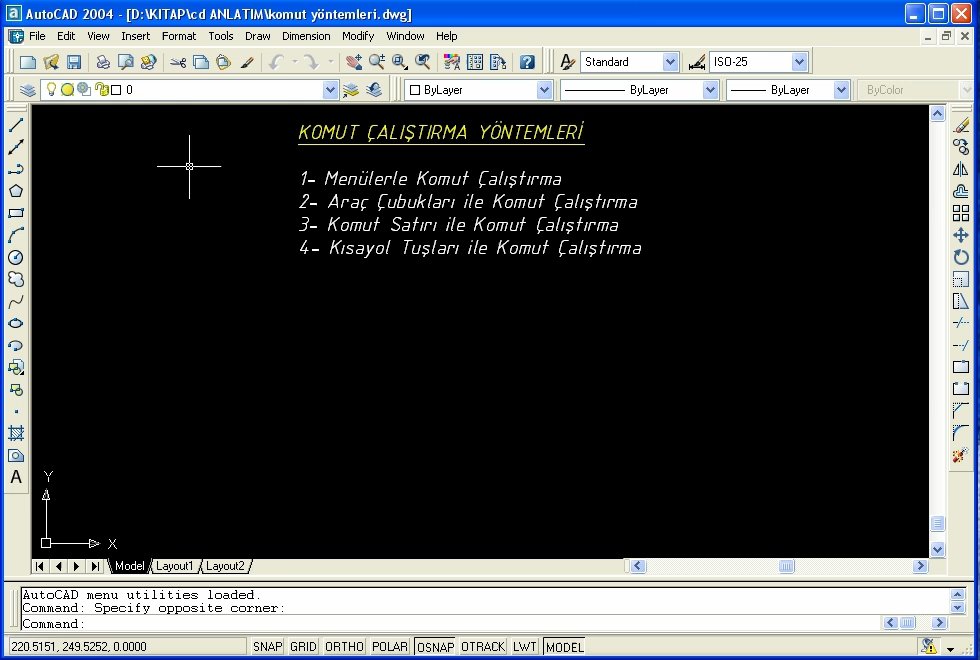Select the Array modify tool
Screen dimensions: 980x660
pyautogui.click(x=961, y=213)
